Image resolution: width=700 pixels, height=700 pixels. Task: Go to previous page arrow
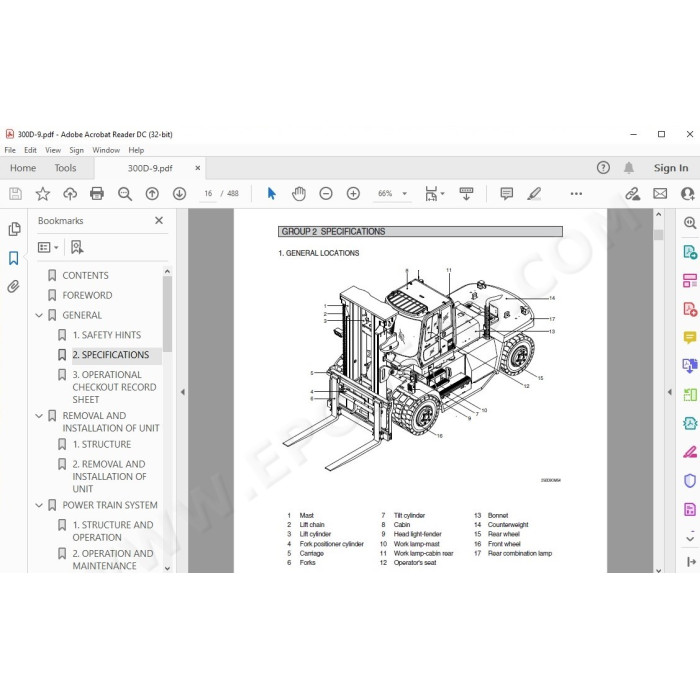coord(152,193)
